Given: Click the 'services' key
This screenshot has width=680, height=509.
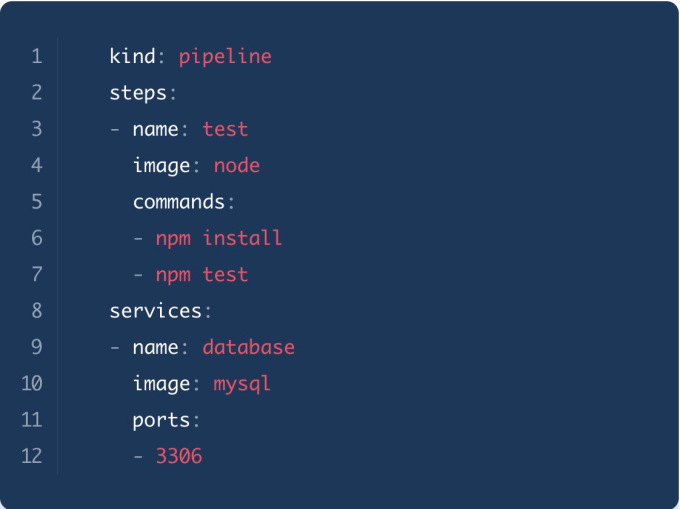Looking at the screenshot, I should (155, 311).
